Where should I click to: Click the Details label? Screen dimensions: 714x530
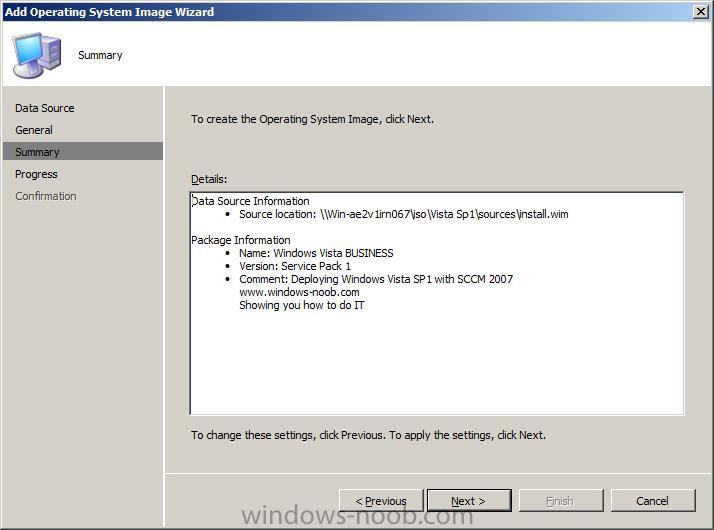coord(209,179)
